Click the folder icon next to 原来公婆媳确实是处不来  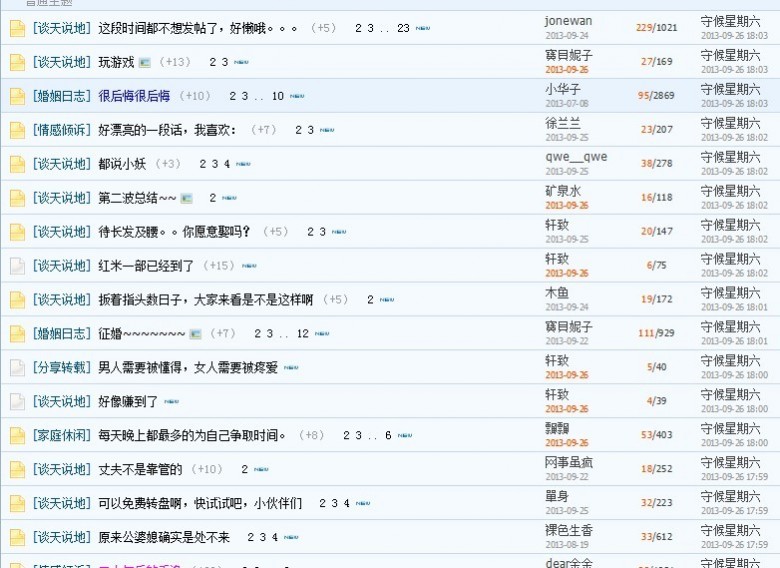17,538
